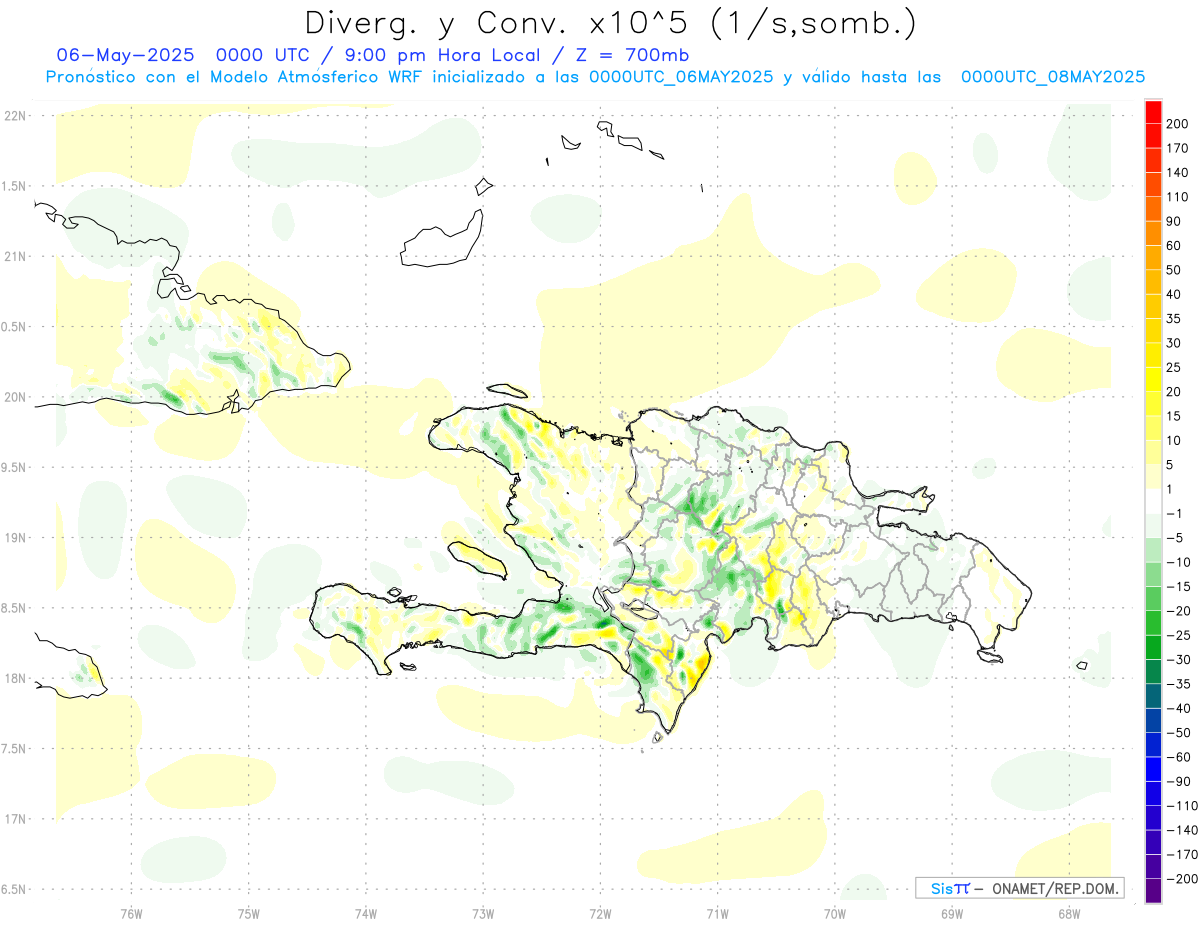This screenshot has height=927, width=1200.
Task: Click the latitude label '21N'
Action: pyautogui.click(x=14, y=256)
